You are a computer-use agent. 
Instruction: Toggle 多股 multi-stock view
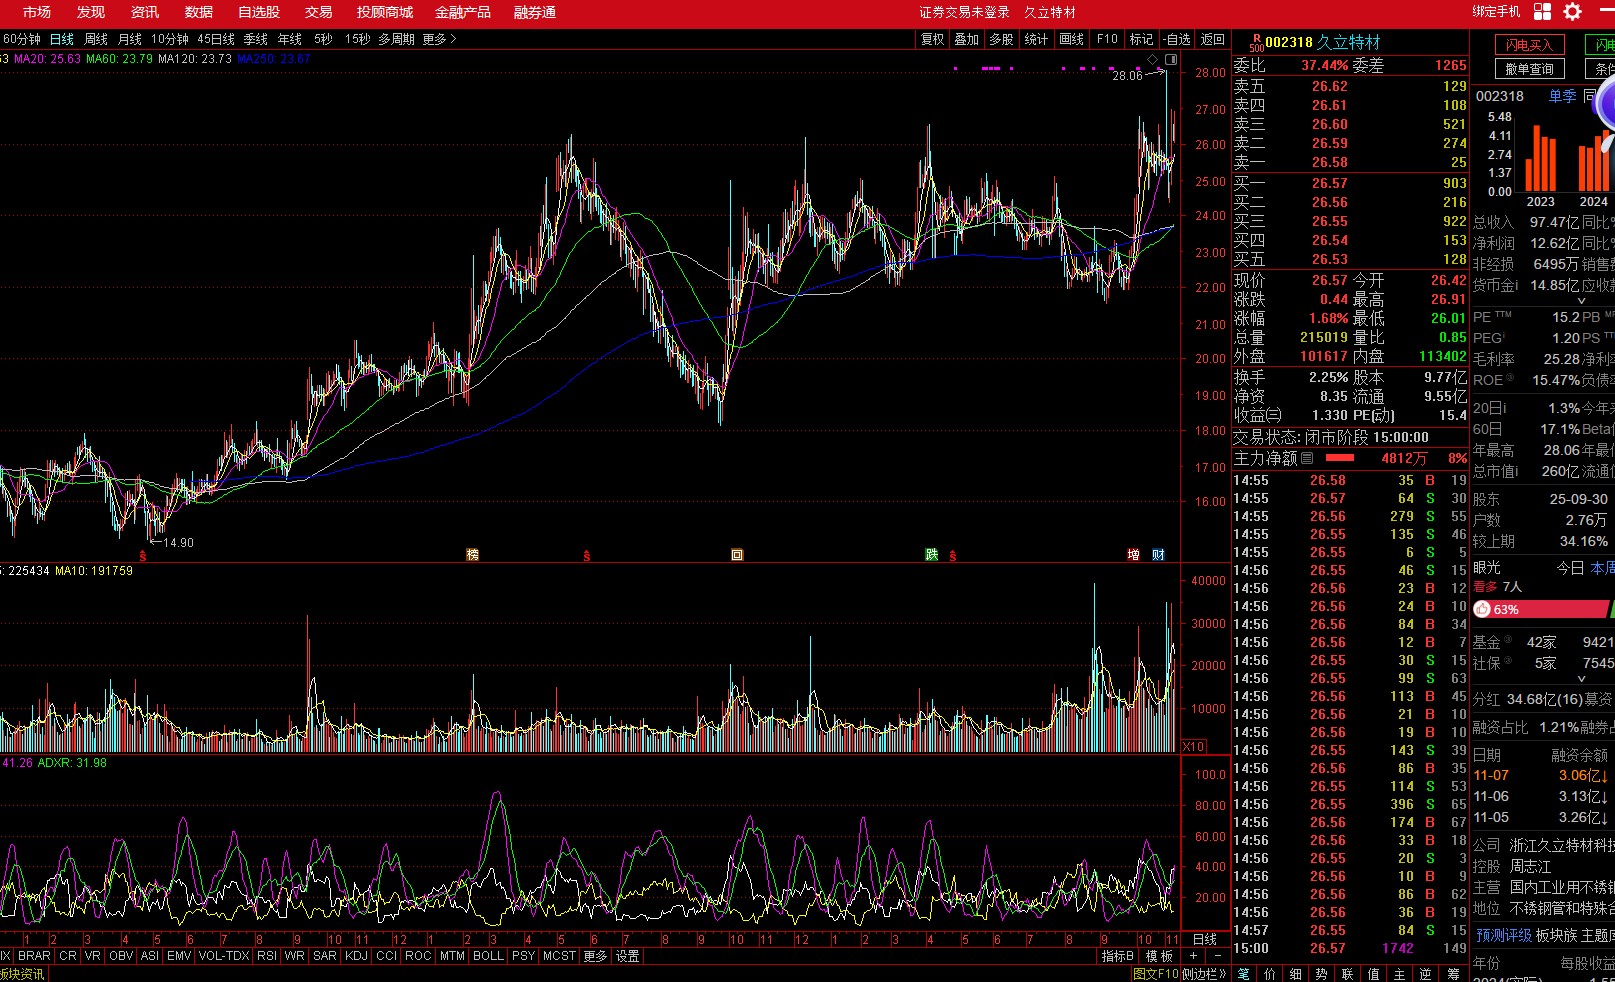[1001, 39]
